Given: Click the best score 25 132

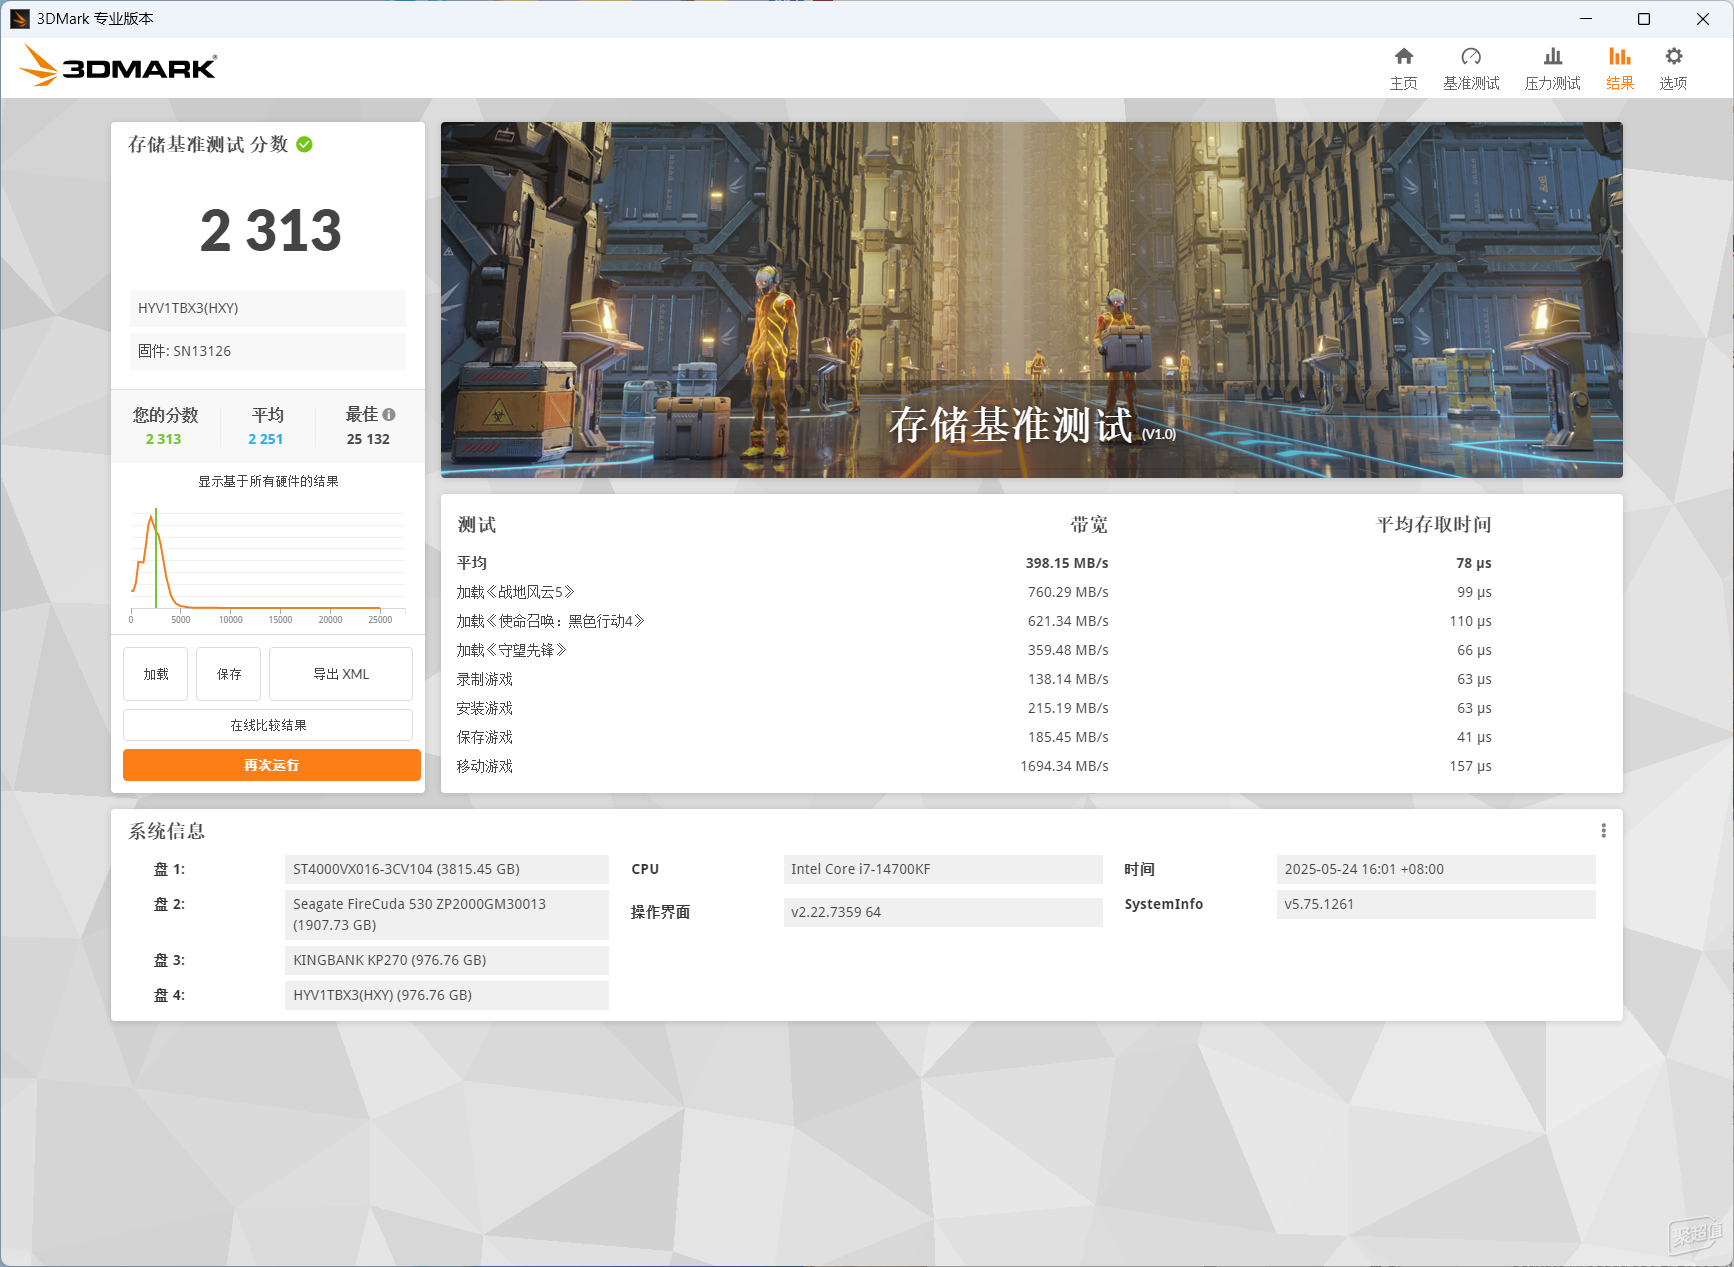Looking at the screenshot, I should [x=368, y=439].
